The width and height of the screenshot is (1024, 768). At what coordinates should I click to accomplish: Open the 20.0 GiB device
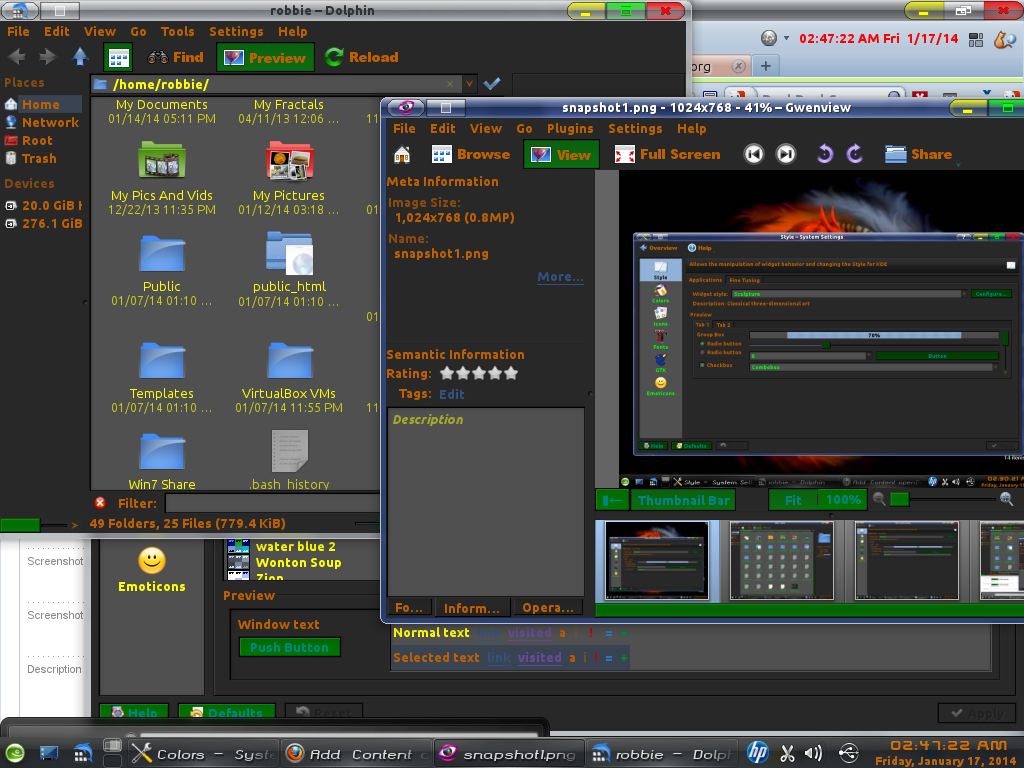(x=43, y=206)
